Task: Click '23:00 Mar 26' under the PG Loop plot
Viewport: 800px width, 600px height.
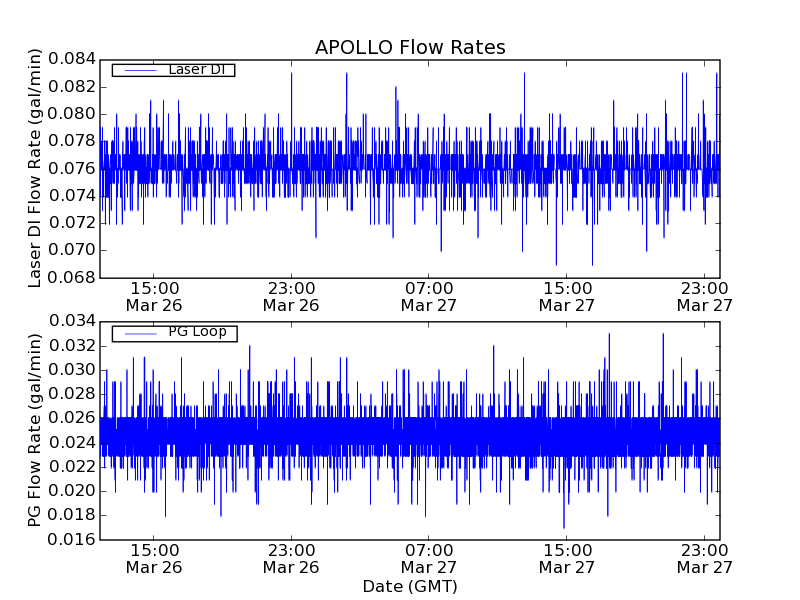Action: [291, 559]
